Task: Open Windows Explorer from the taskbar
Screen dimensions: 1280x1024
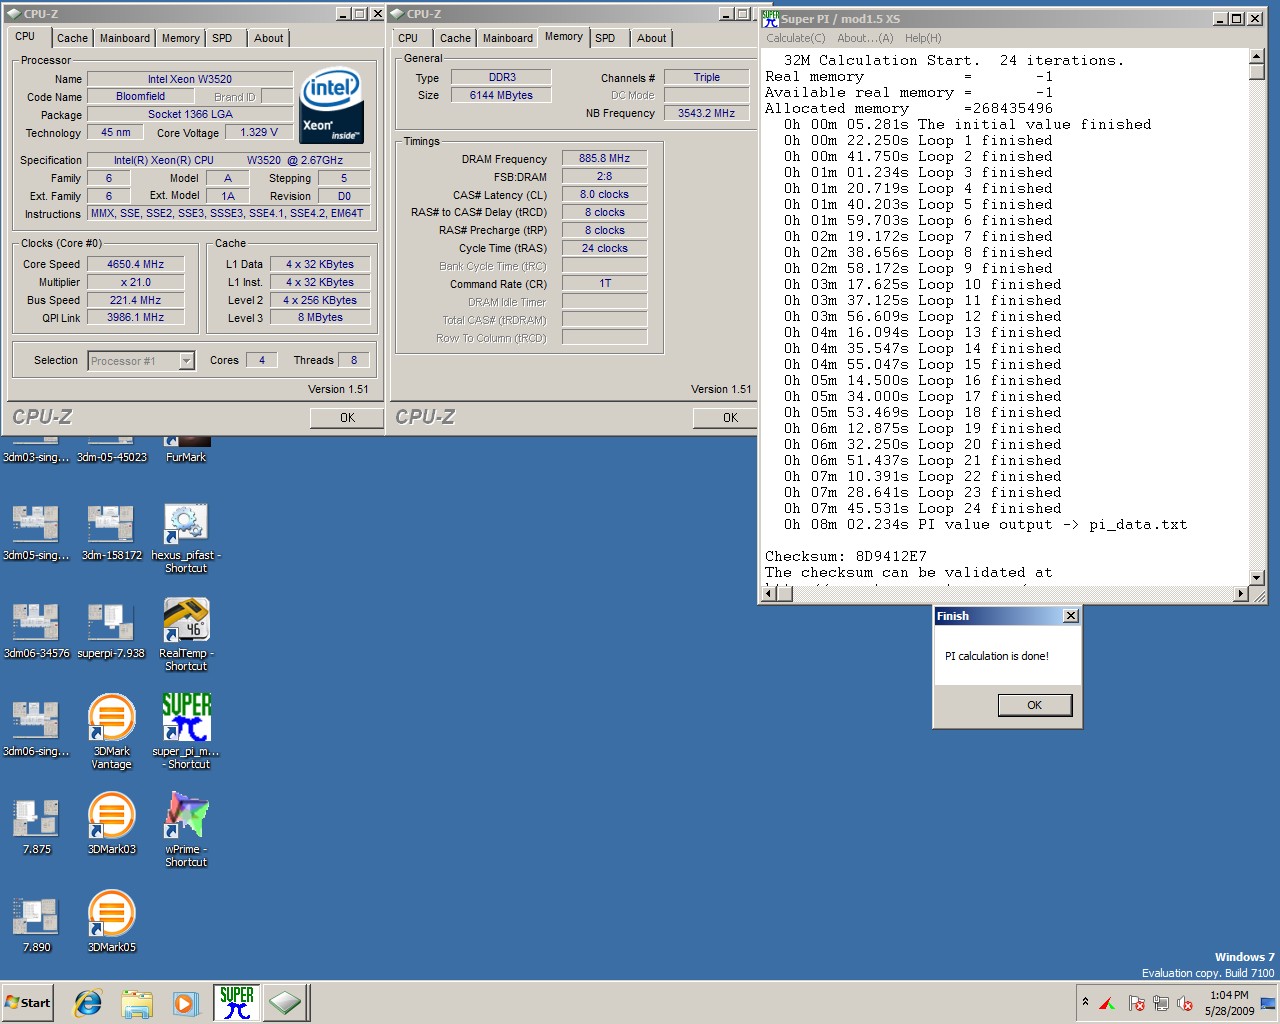Action: [137, 1003]
